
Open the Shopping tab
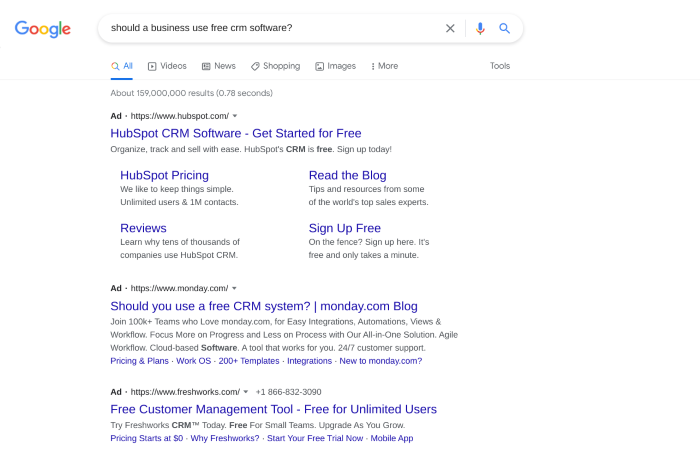coord(275,66)
